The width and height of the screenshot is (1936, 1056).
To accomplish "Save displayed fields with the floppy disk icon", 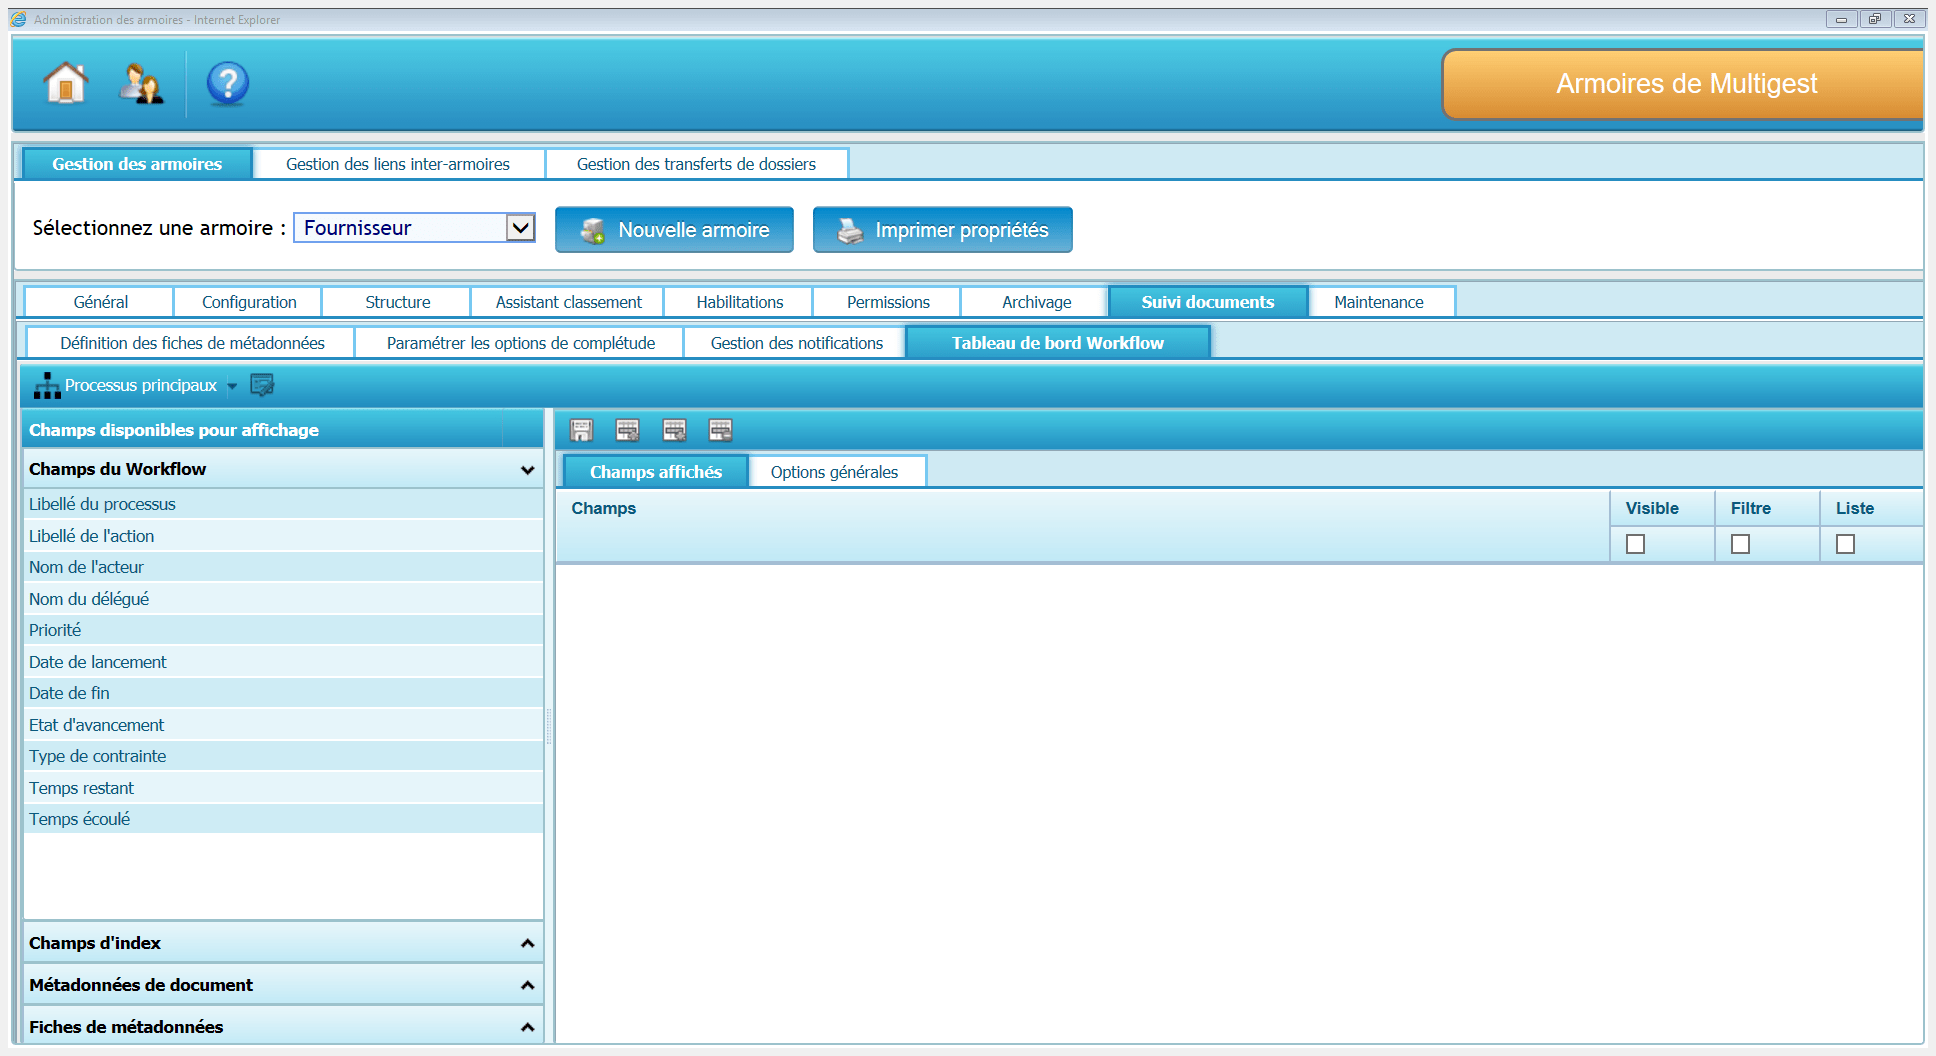I will coord(581,431).
